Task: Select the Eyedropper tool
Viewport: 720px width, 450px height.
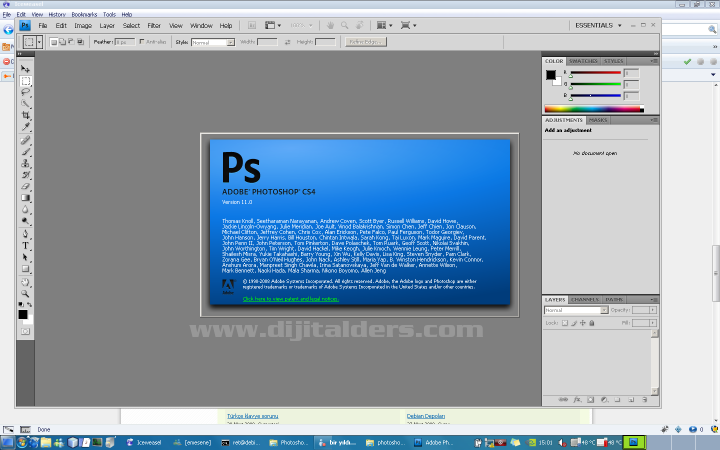Action: tap(25, 126)
